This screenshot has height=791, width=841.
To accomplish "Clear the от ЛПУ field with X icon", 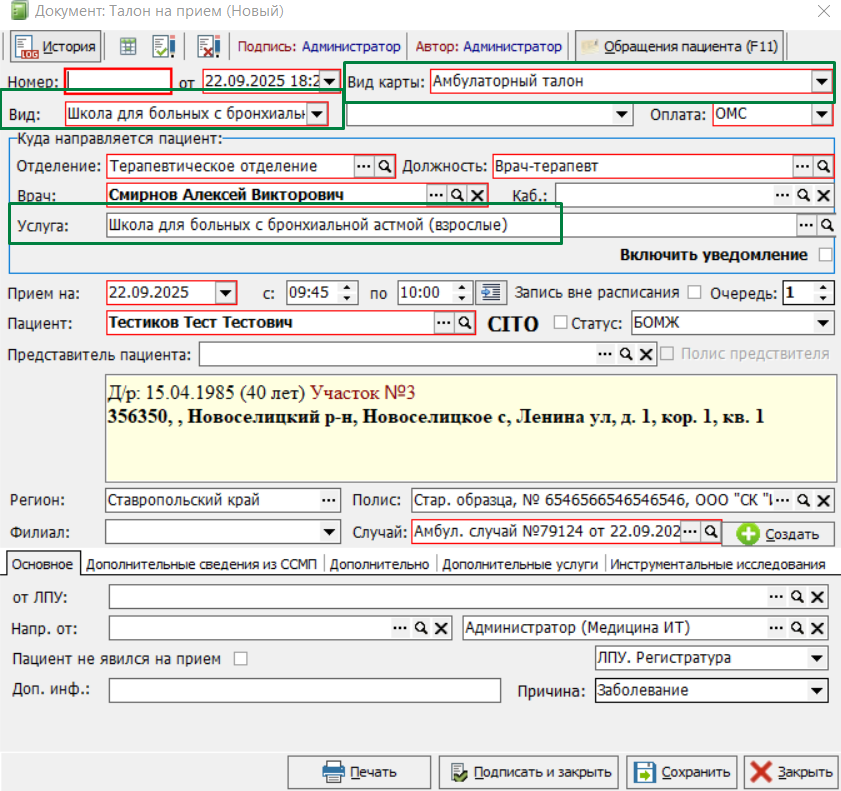I will point(817,597).
